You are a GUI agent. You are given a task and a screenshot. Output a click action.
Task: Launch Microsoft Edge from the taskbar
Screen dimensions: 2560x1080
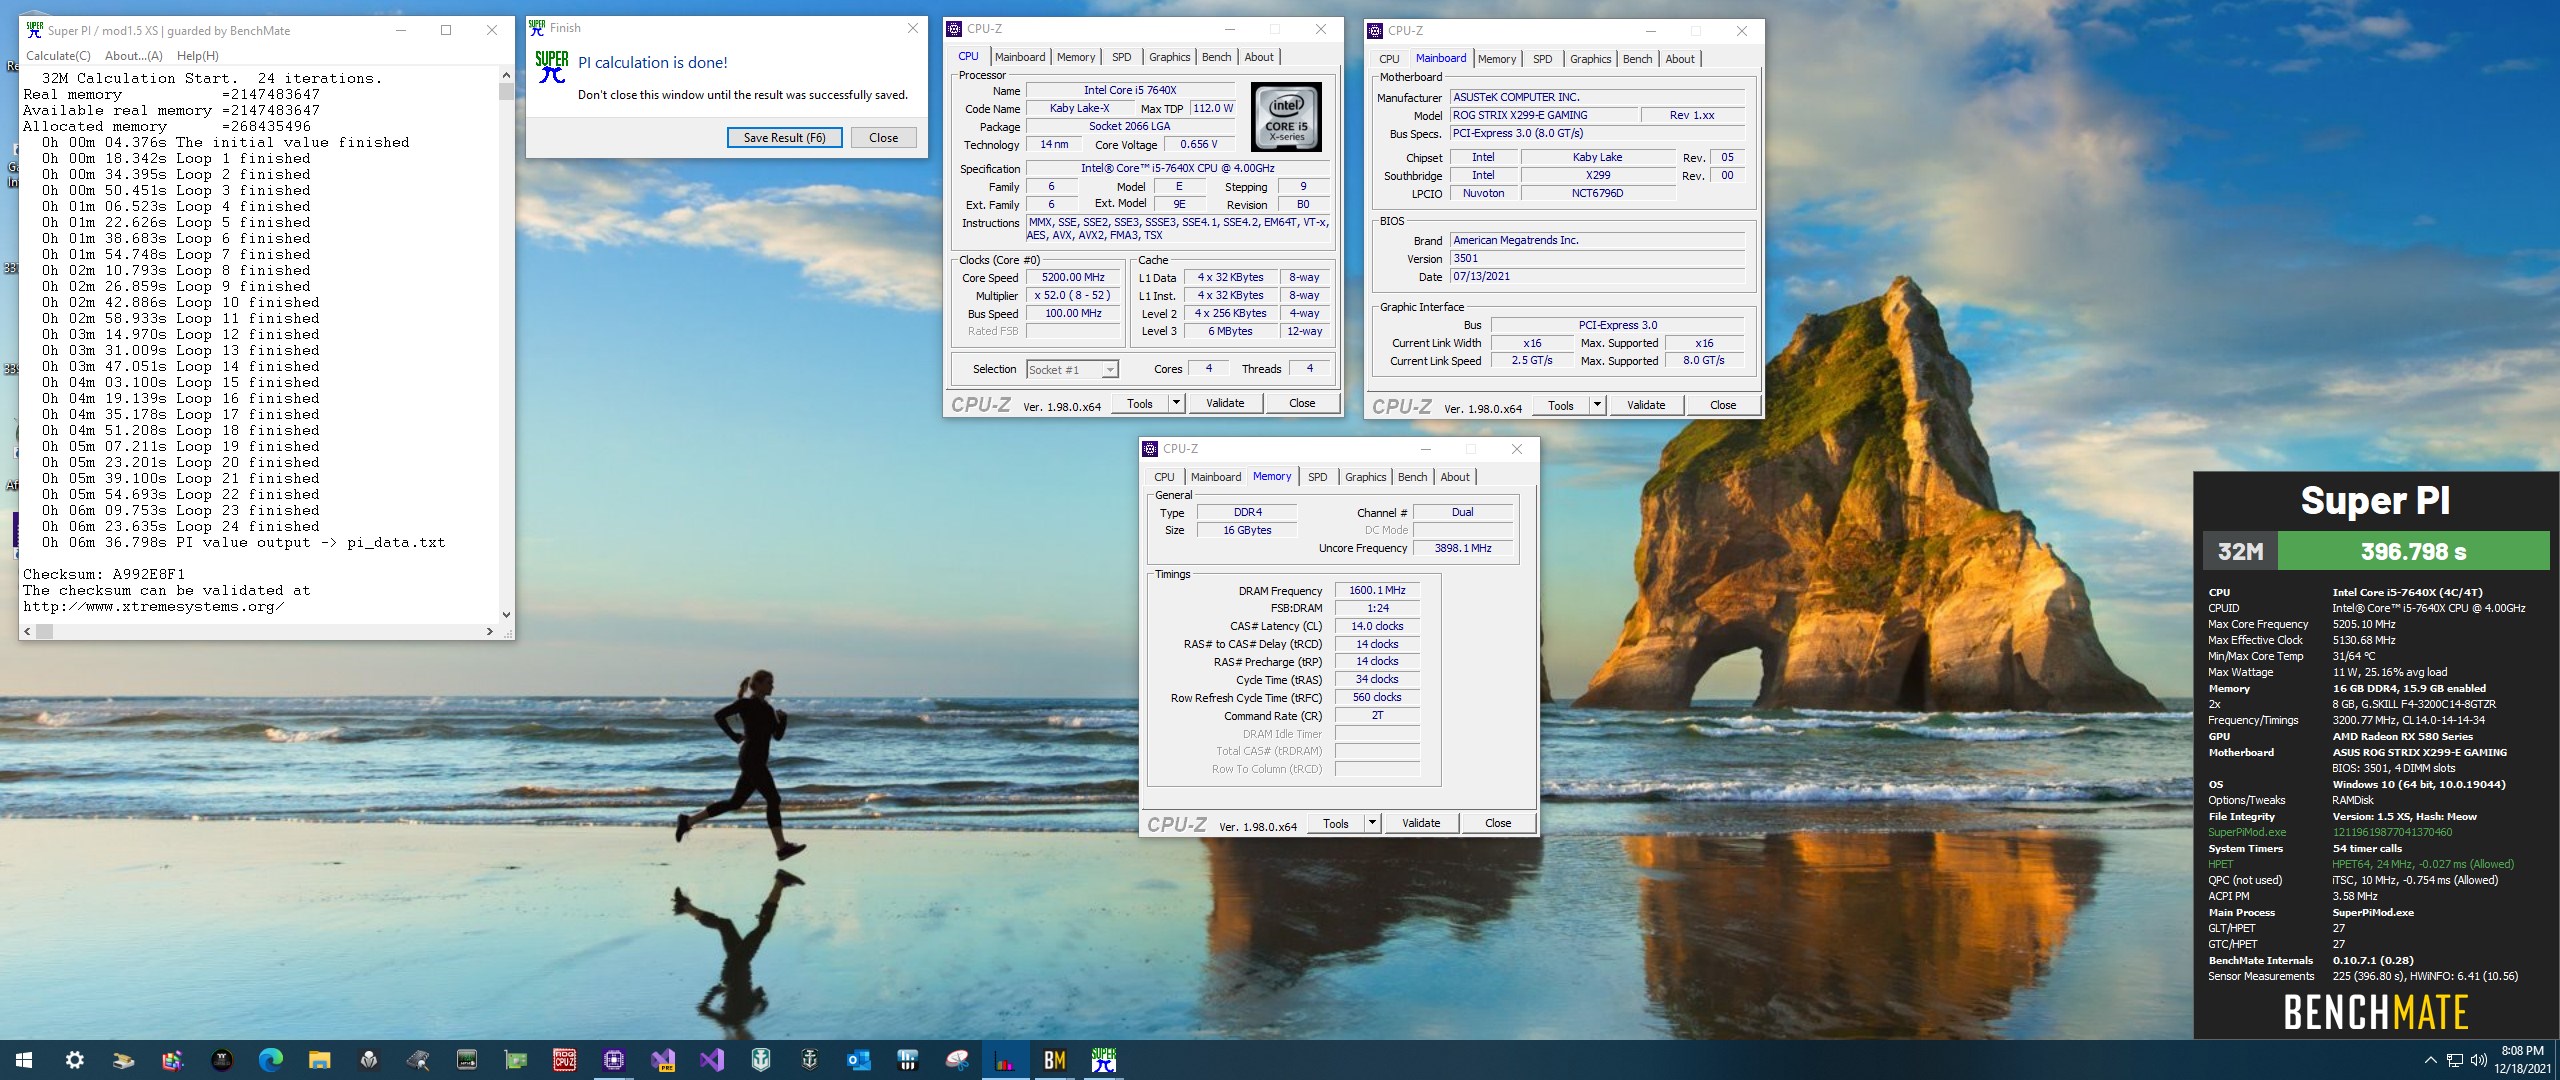[270, 1060]
